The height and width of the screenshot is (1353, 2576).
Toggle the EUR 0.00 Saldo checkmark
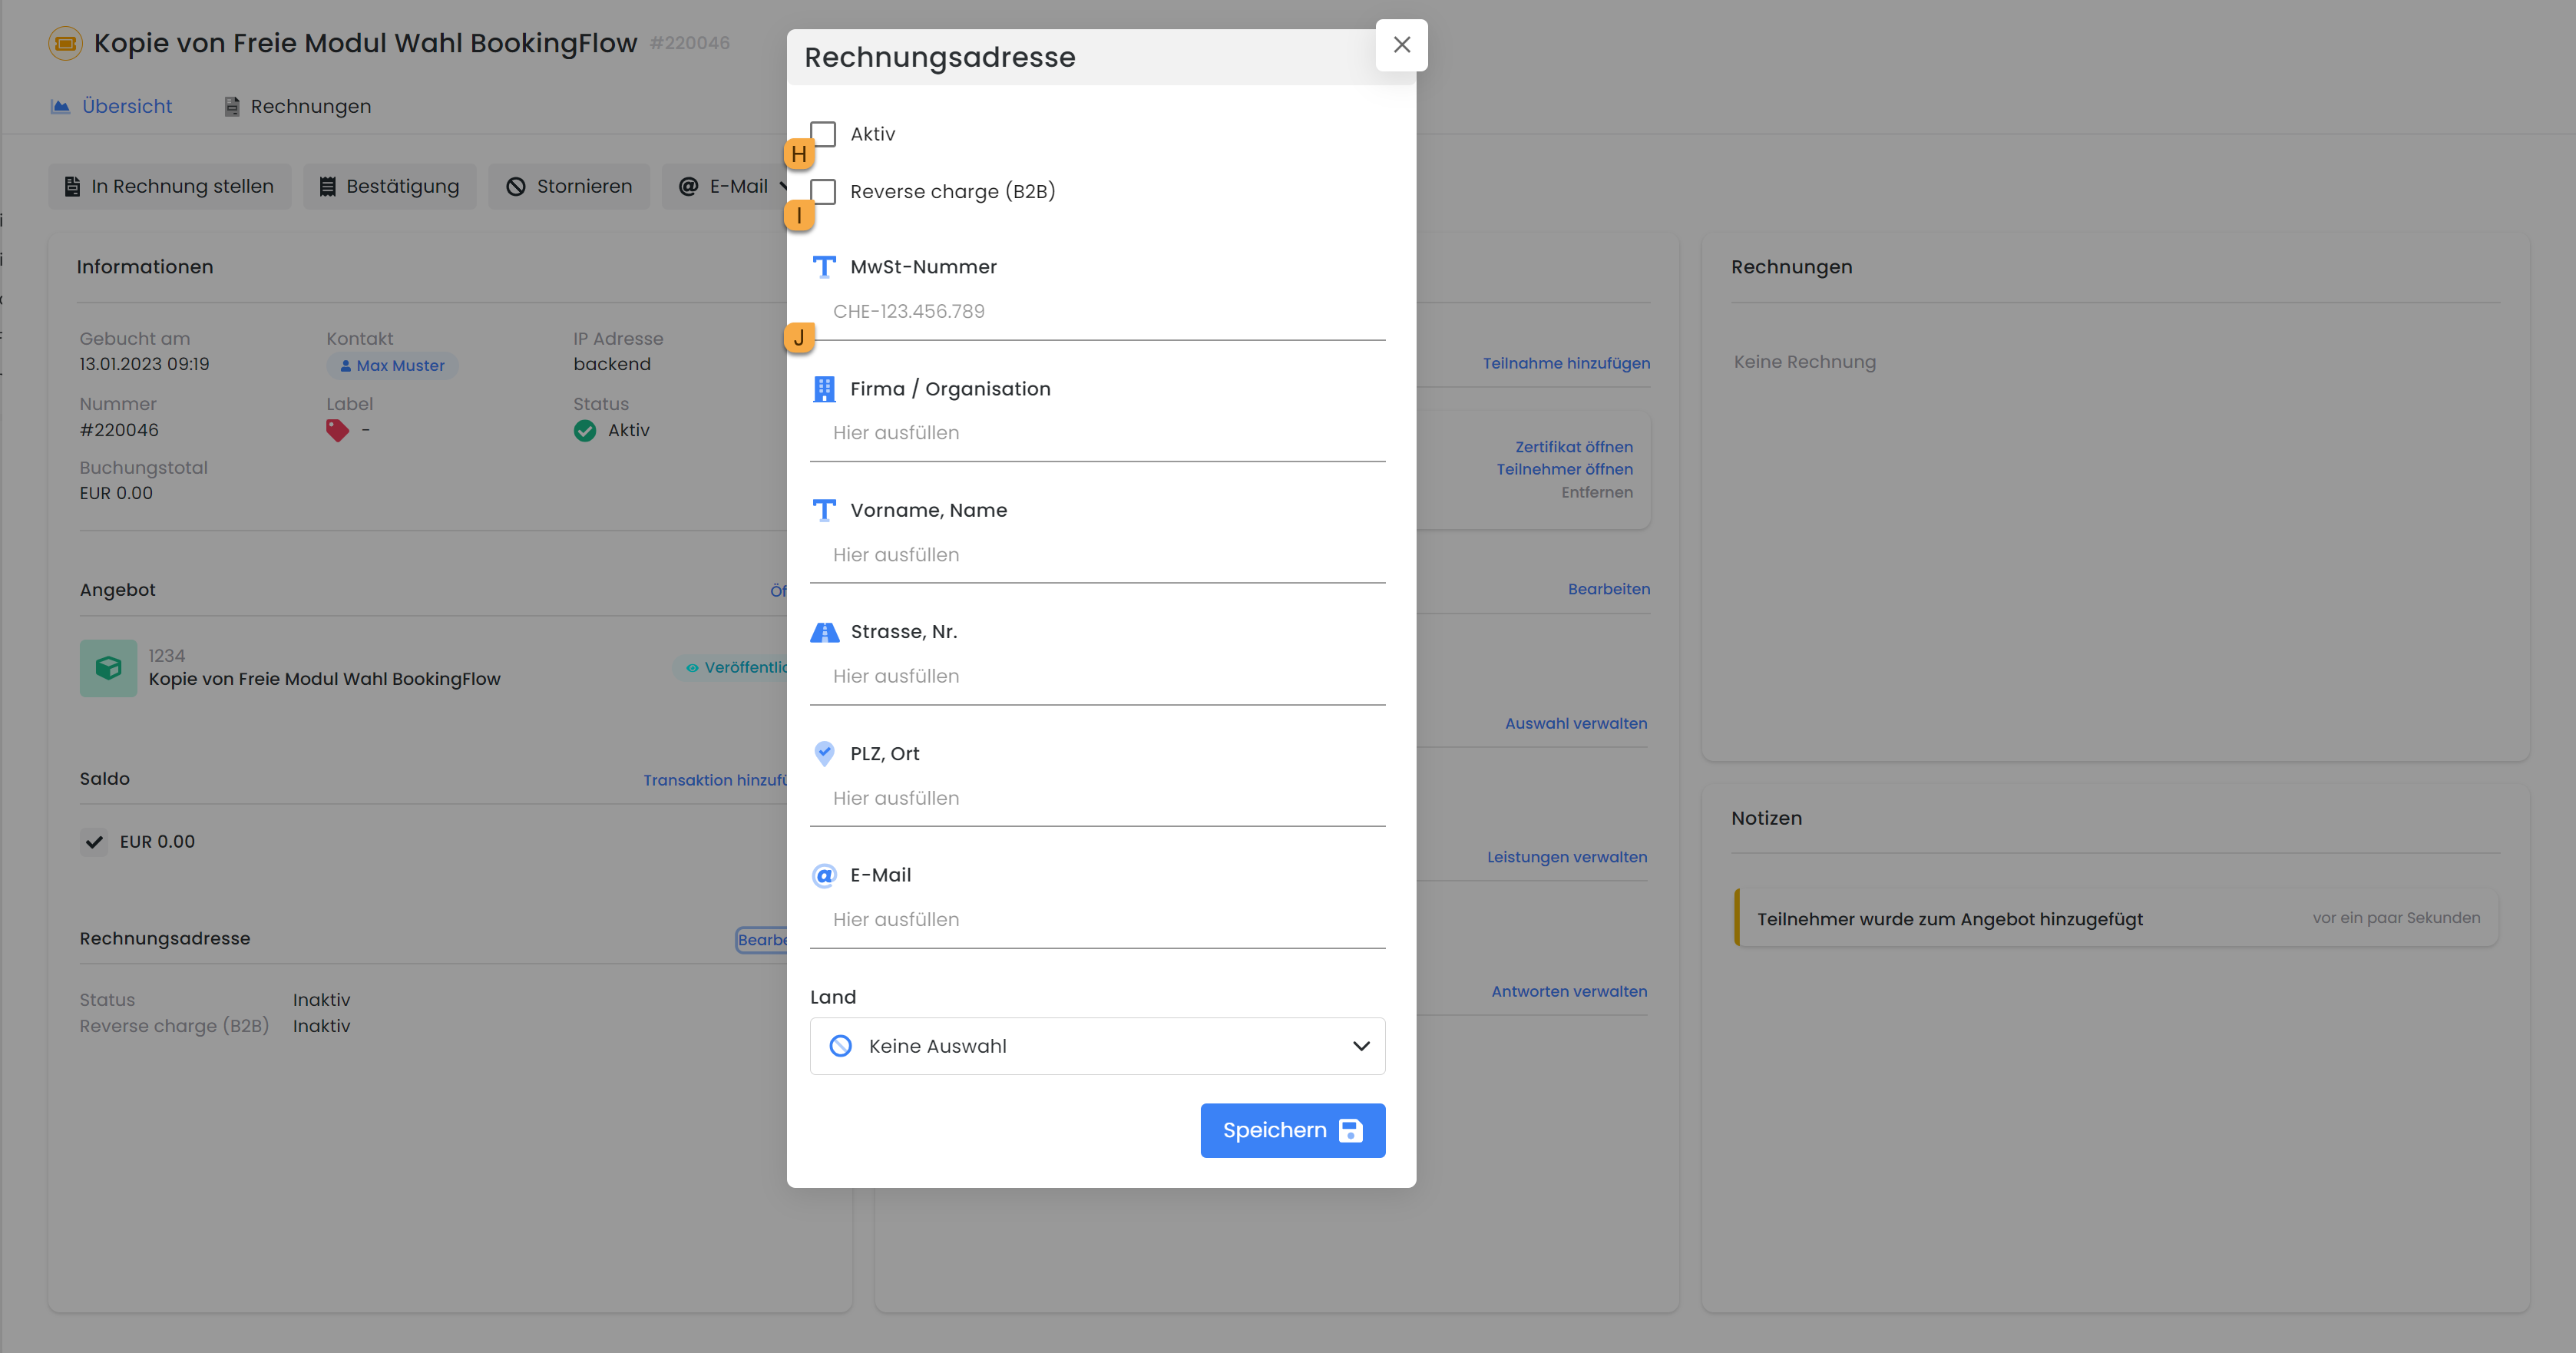(94, 842)
